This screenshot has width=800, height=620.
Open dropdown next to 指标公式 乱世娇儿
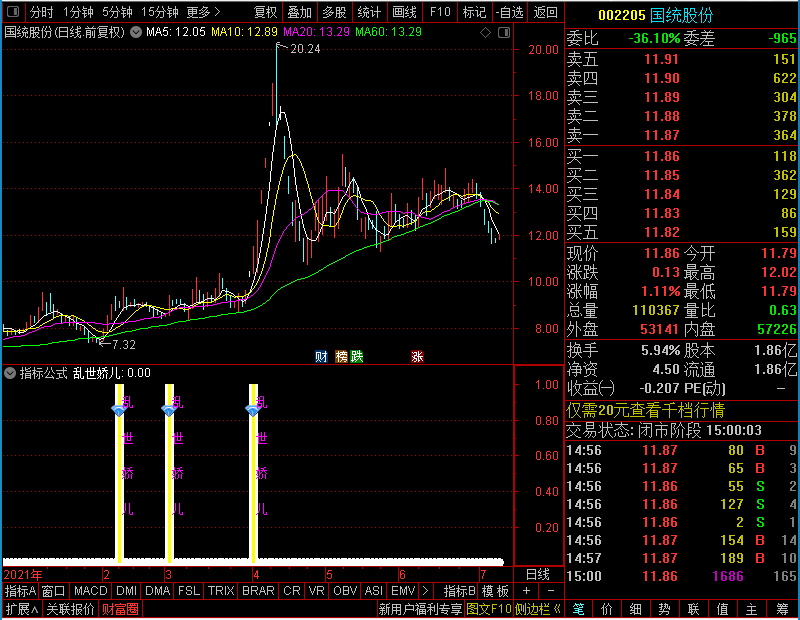click(x=10, y=373)
